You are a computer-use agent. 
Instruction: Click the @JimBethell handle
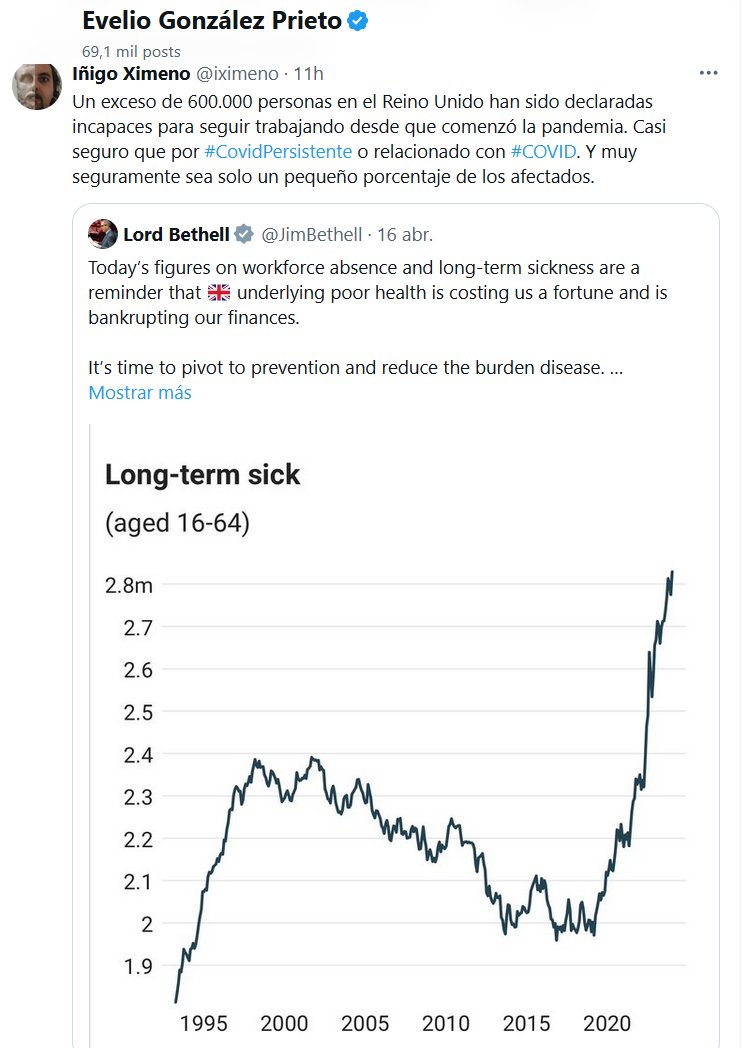point(310,235)
